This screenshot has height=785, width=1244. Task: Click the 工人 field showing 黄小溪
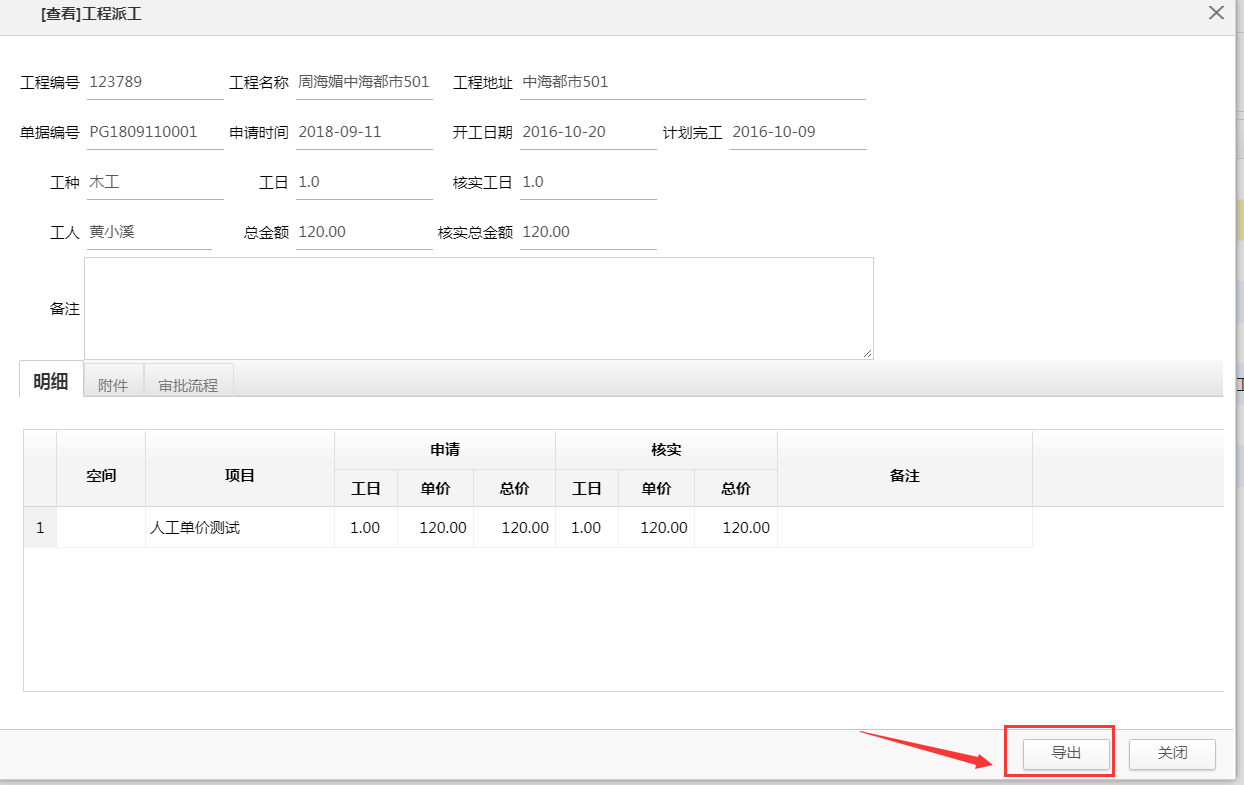[x=149, y=232]
